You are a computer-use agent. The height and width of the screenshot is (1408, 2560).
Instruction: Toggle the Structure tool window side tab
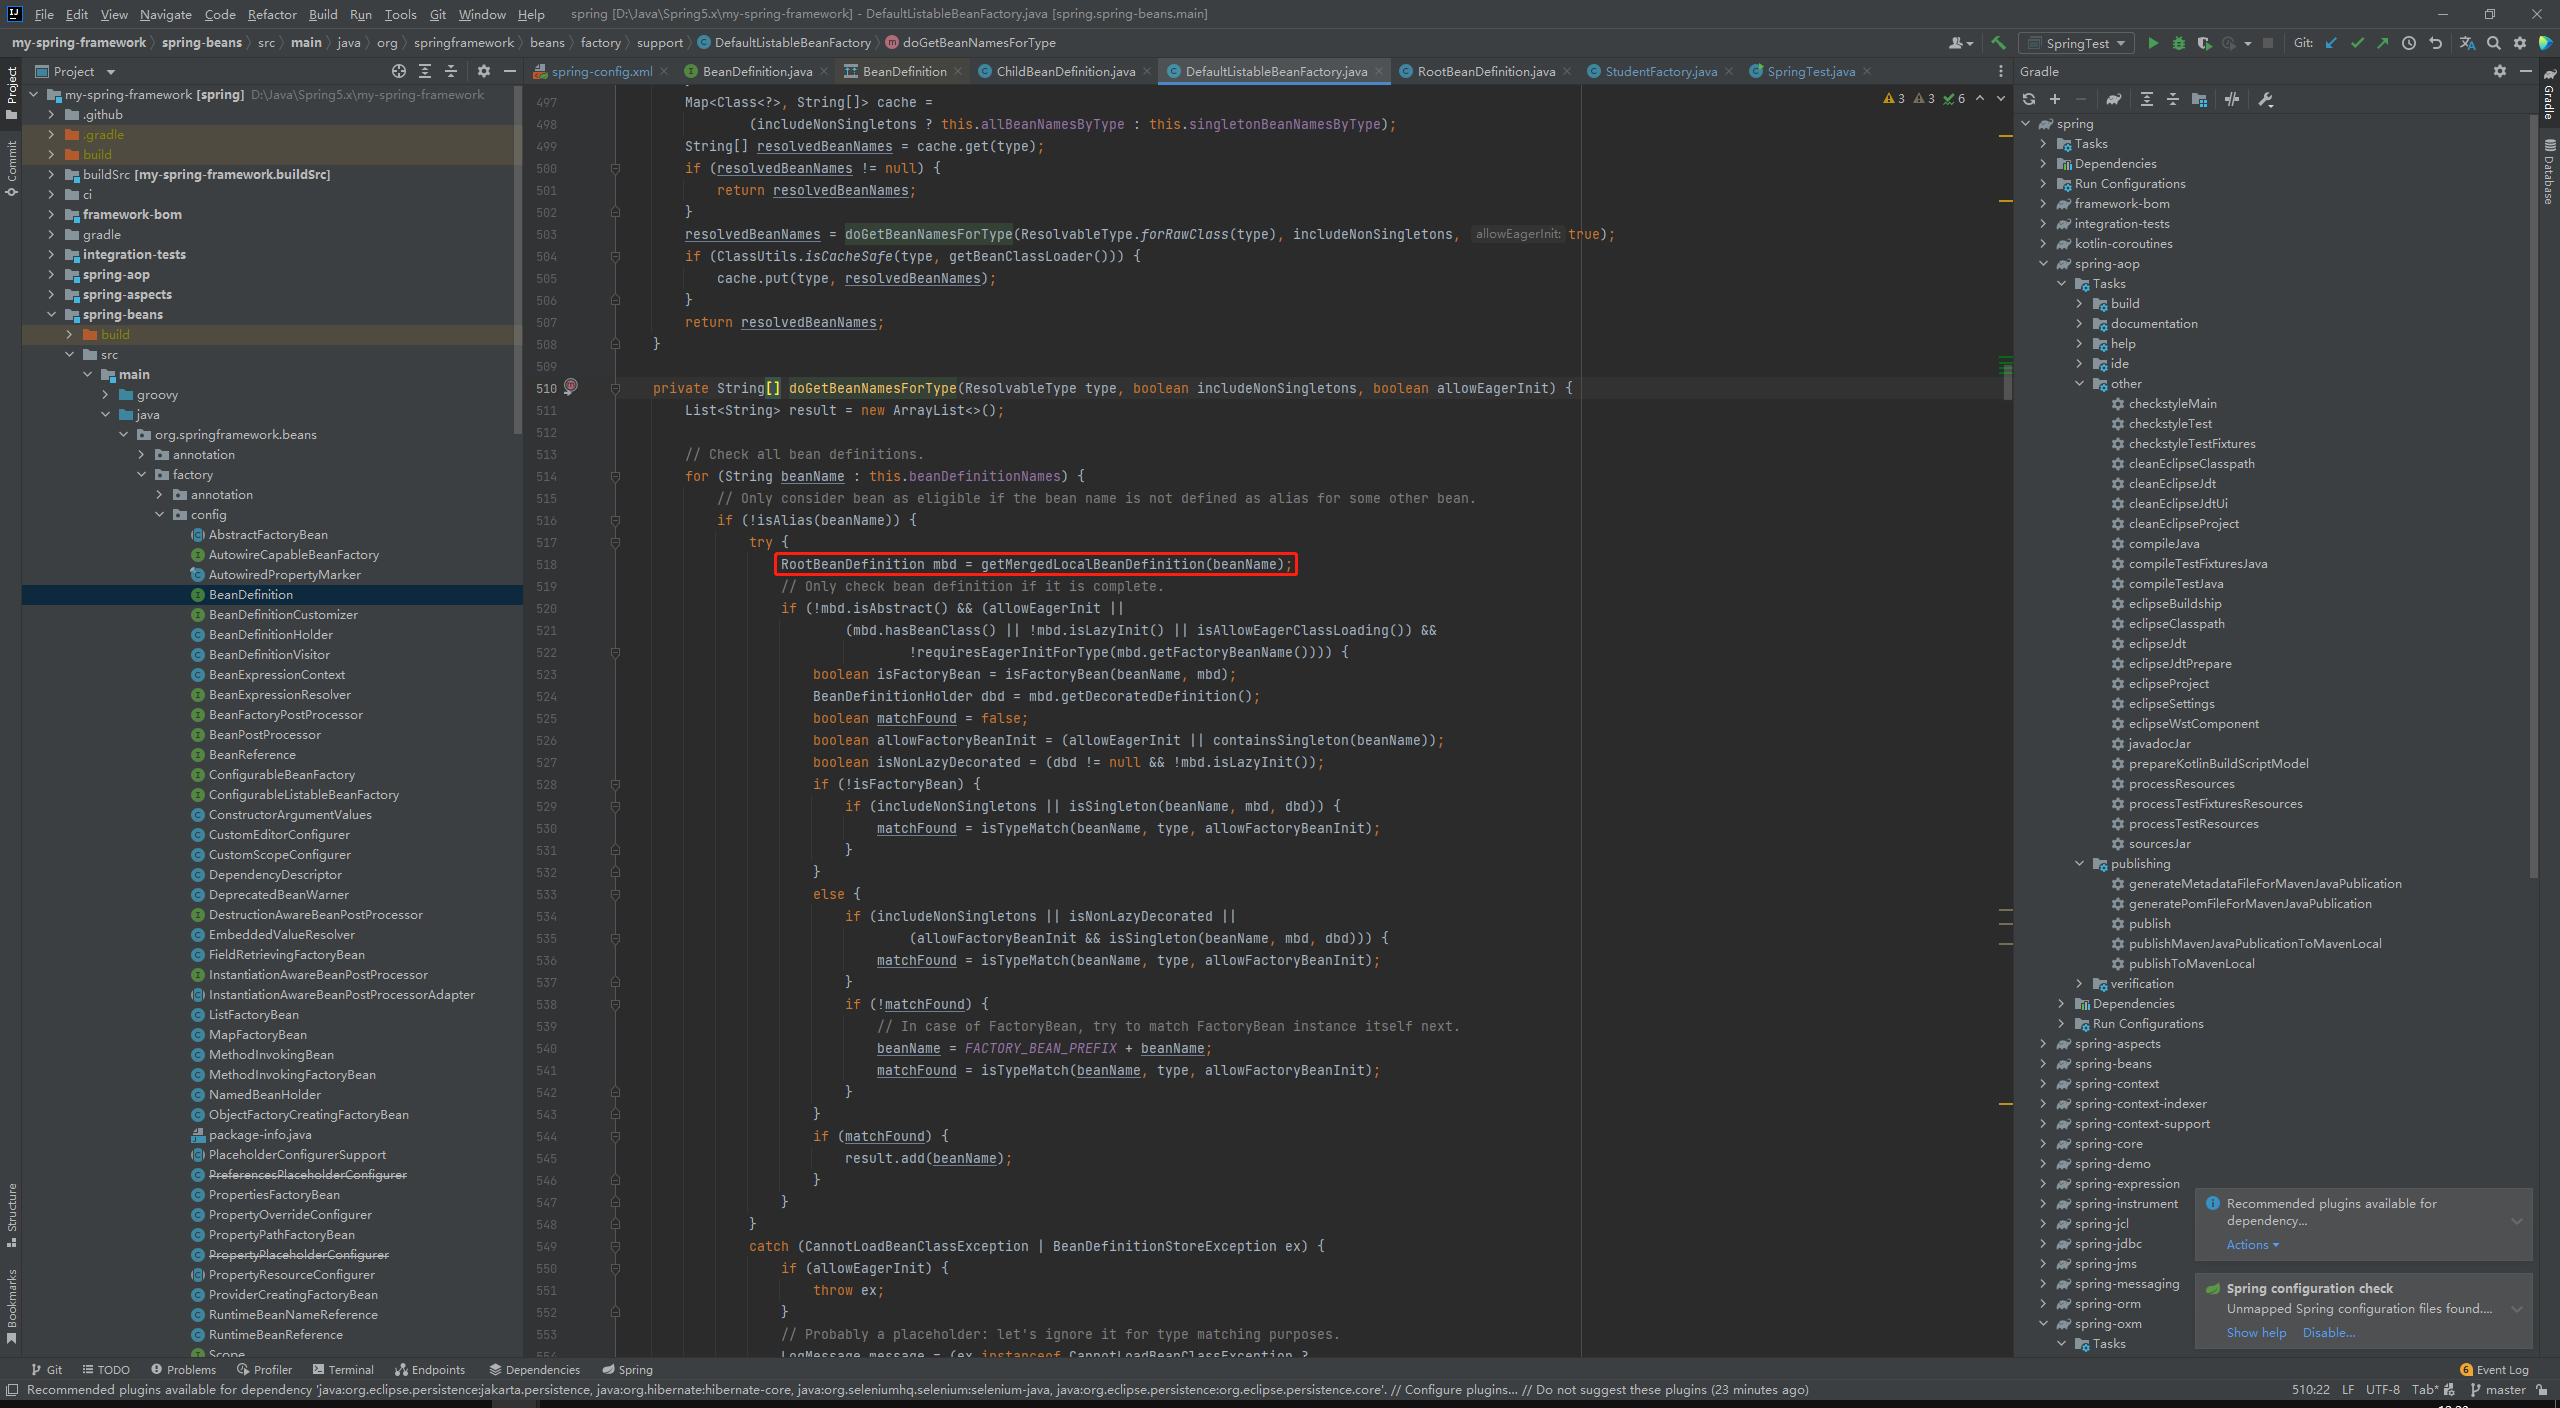click(12, 1213)
